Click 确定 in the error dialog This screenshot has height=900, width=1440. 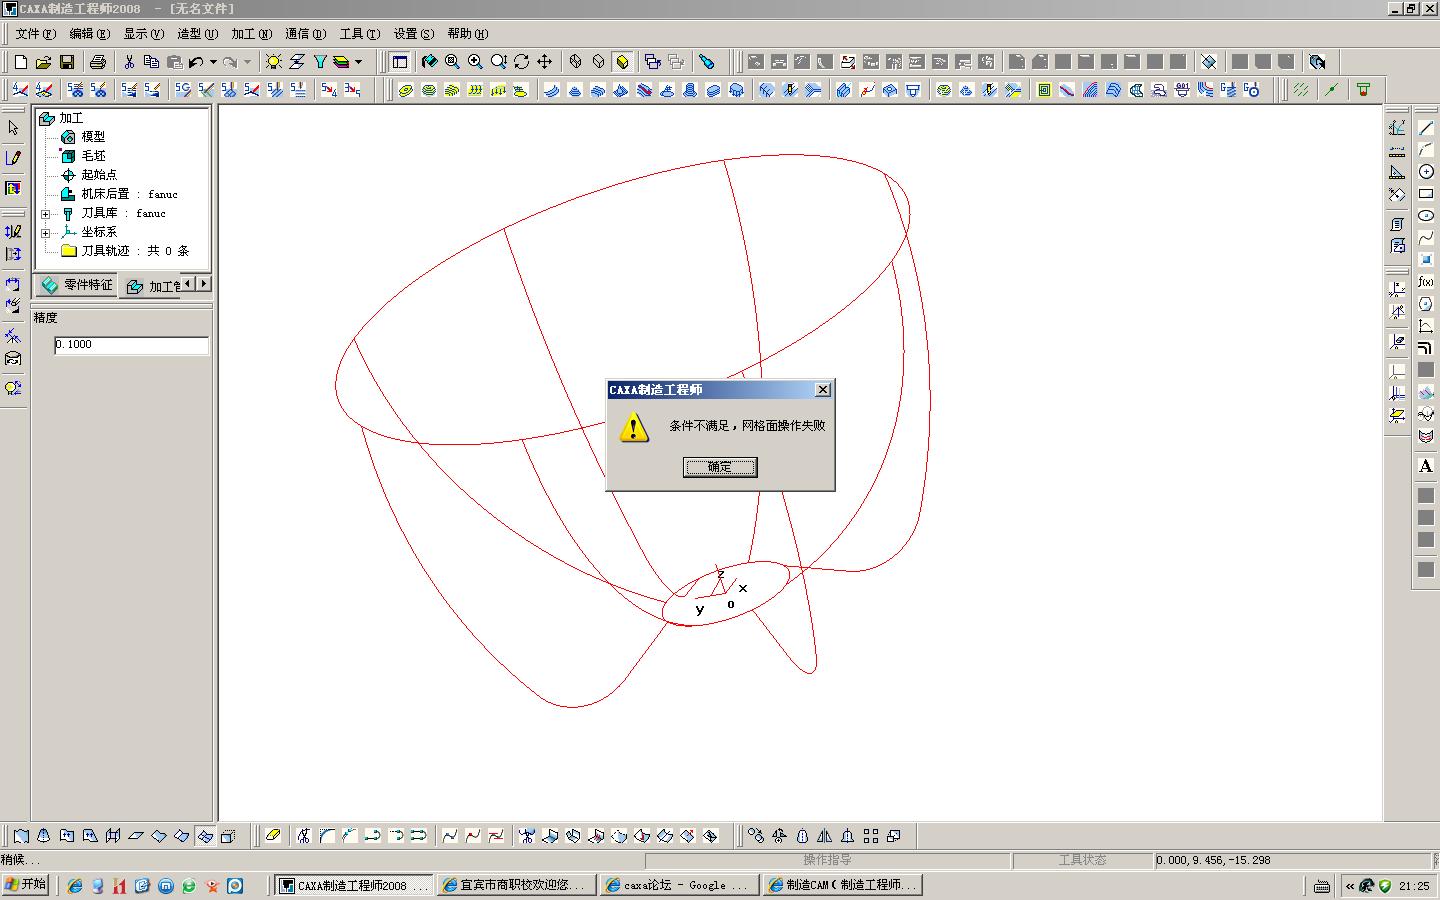coord(720,467)
